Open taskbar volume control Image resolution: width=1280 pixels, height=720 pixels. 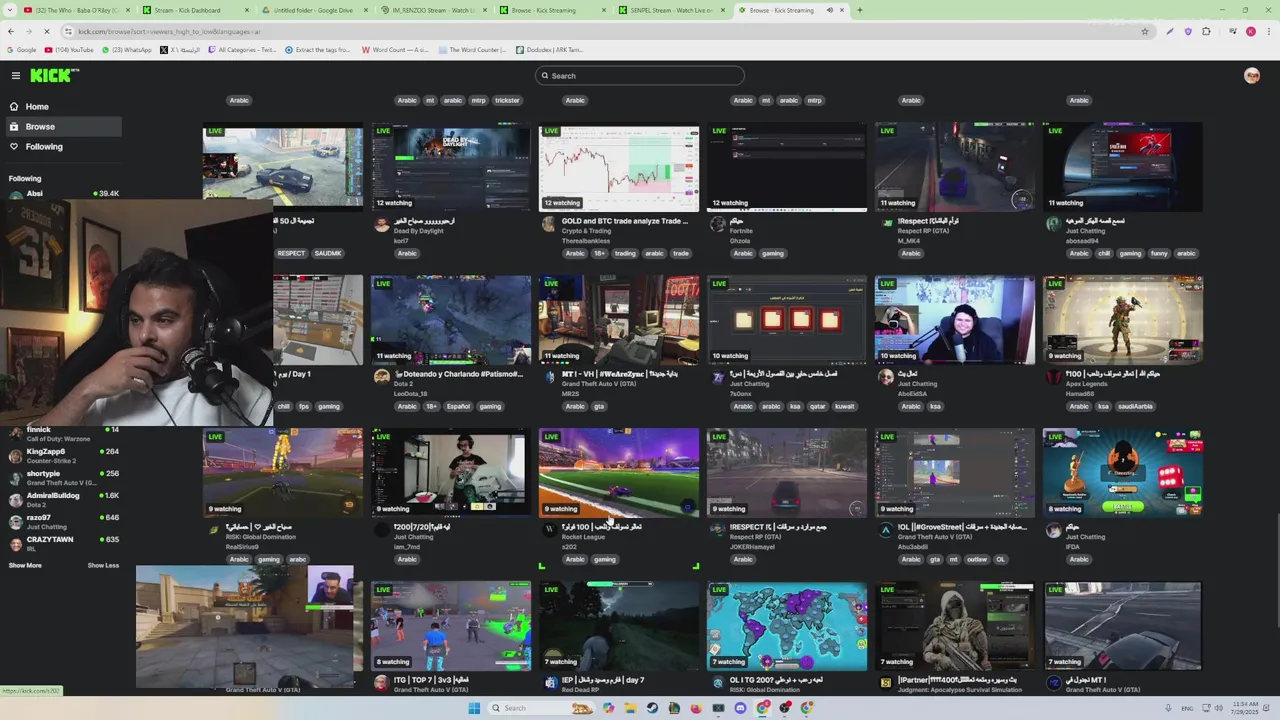pyautogui.click(x=1217, y=708)
